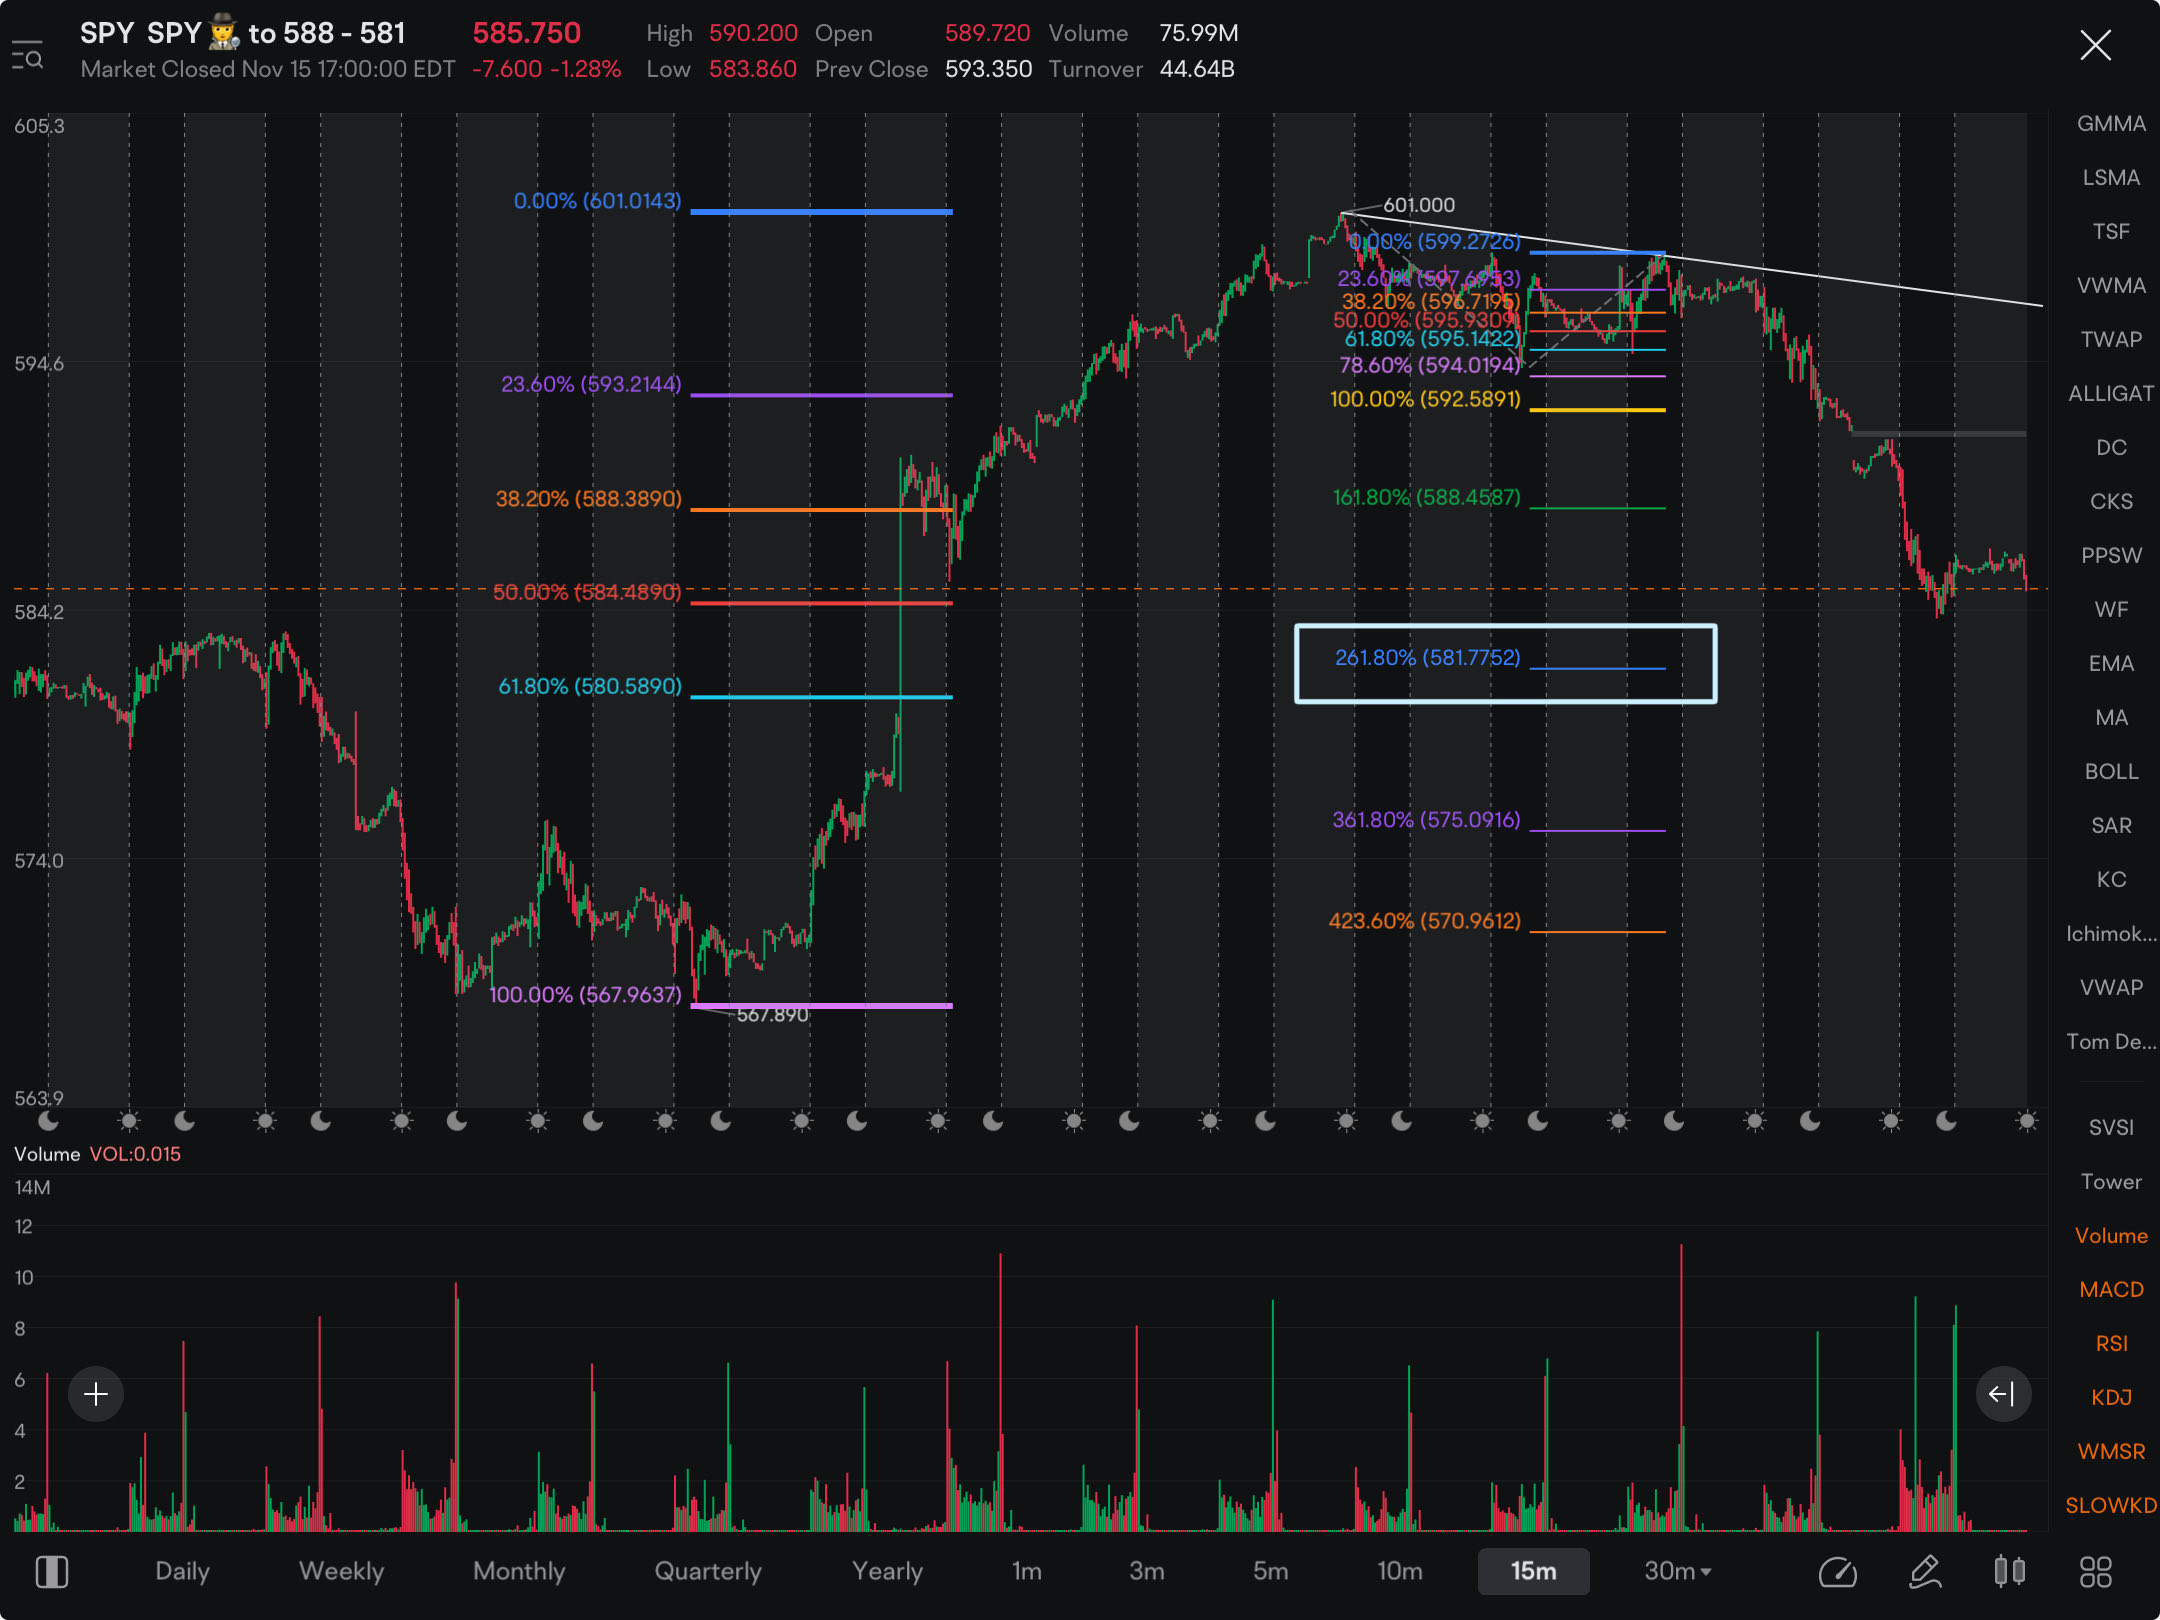
Task: Enable the TSF indicator
Action: point(2111,231)
